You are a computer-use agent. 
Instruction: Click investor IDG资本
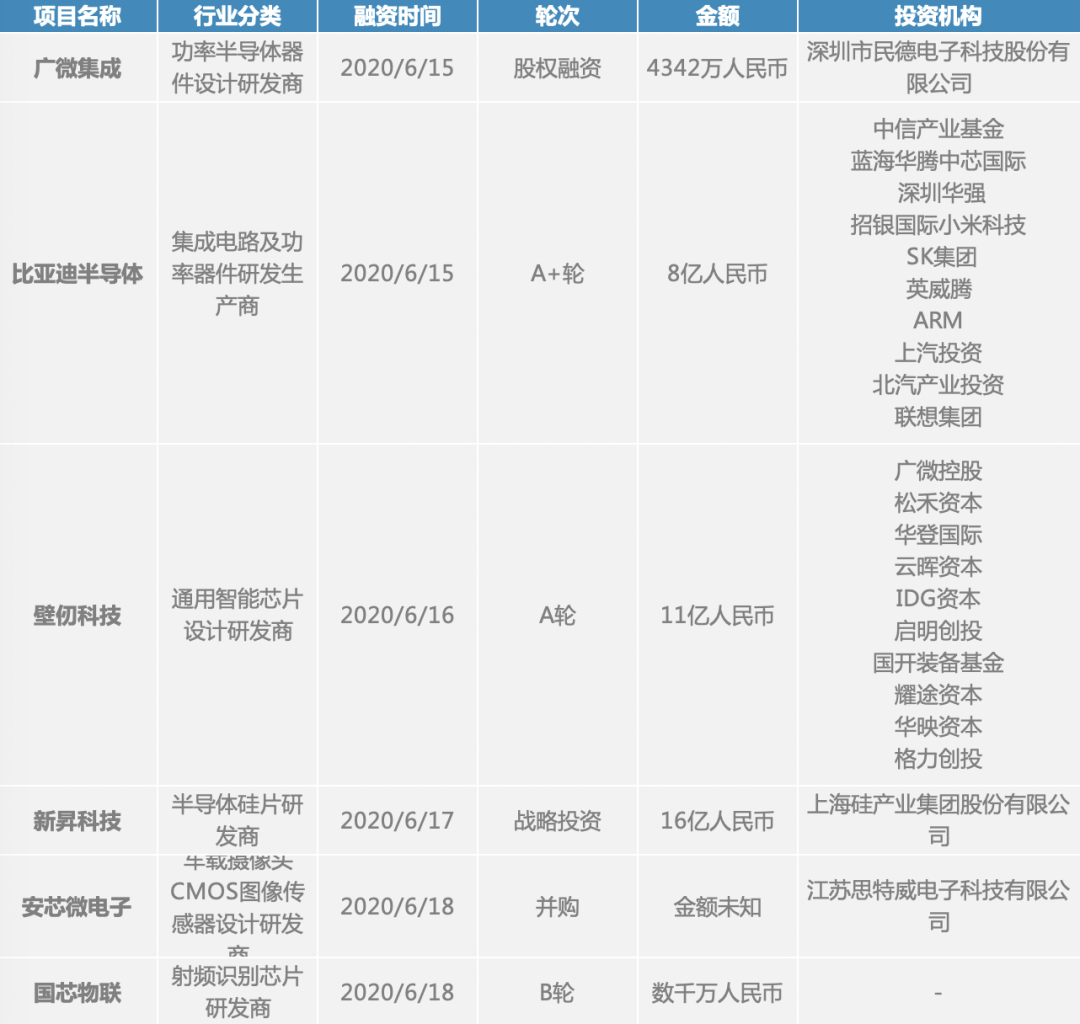coord(938,598)
